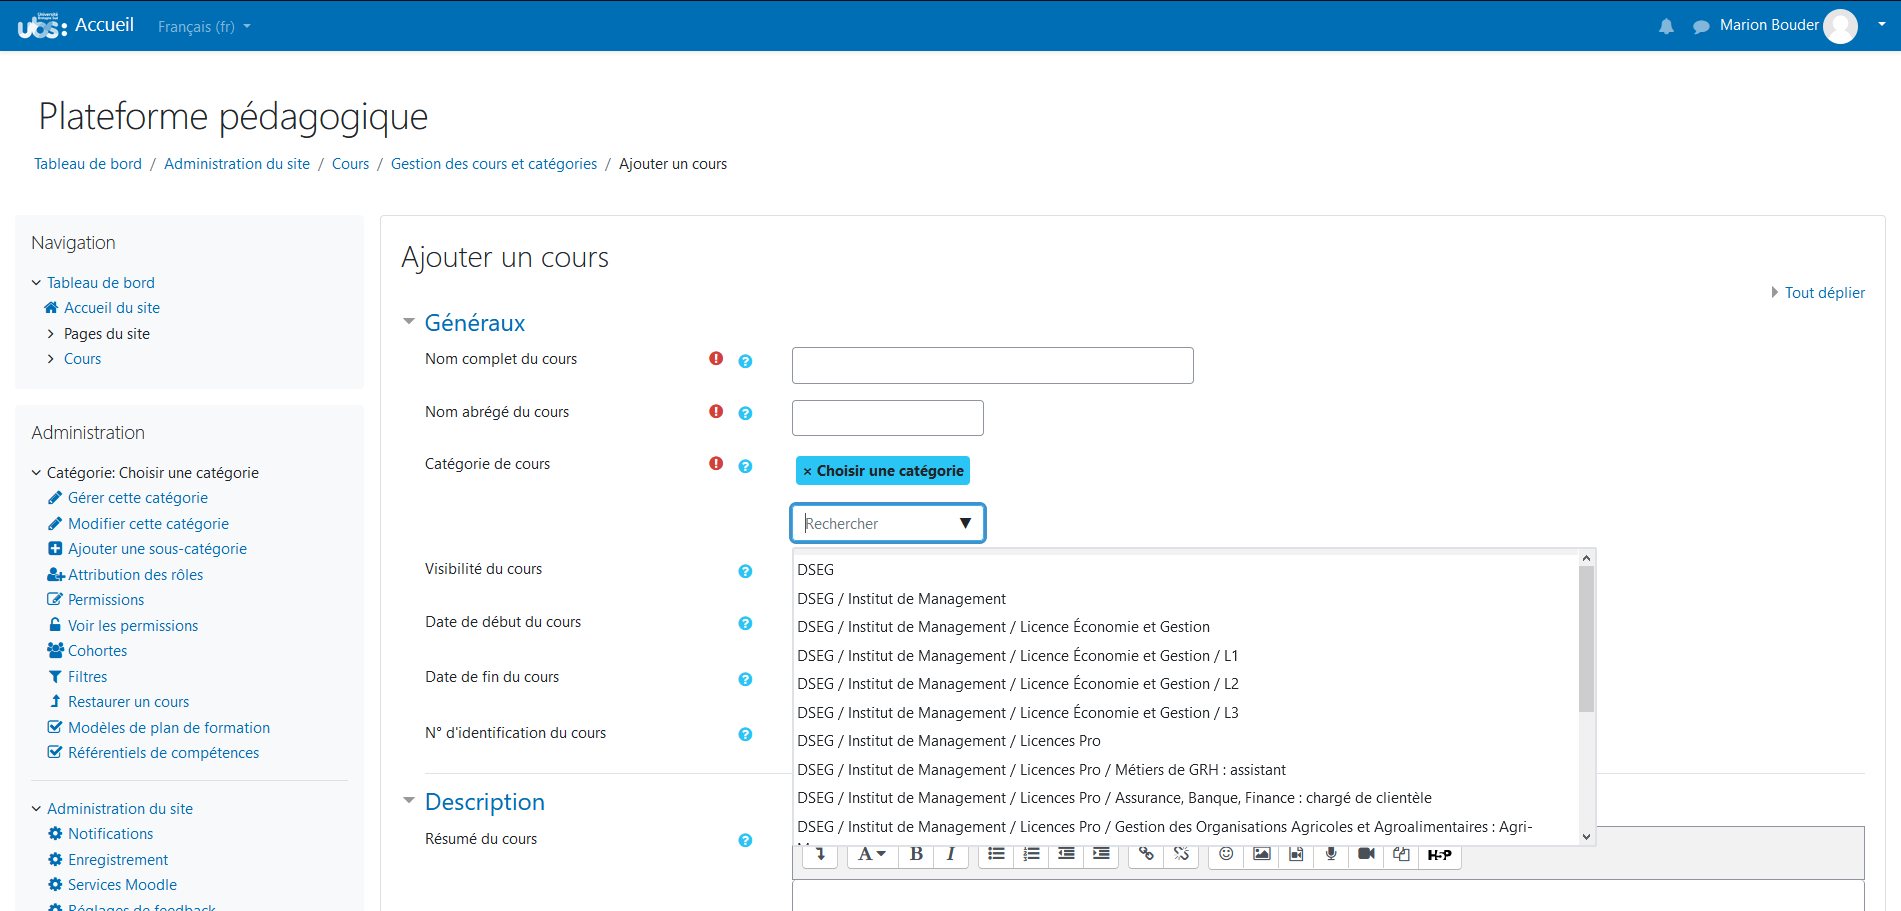The image size is (1901, 911).
Task: Toggle bold formatting in editor
Action: (916, 855)
